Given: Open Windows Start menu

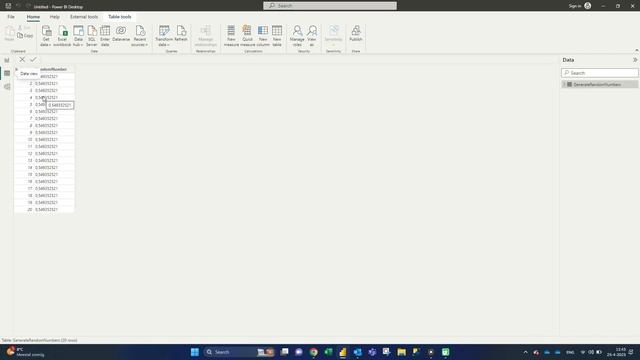Looking at the screenshot, I should (x=195, y=352).
